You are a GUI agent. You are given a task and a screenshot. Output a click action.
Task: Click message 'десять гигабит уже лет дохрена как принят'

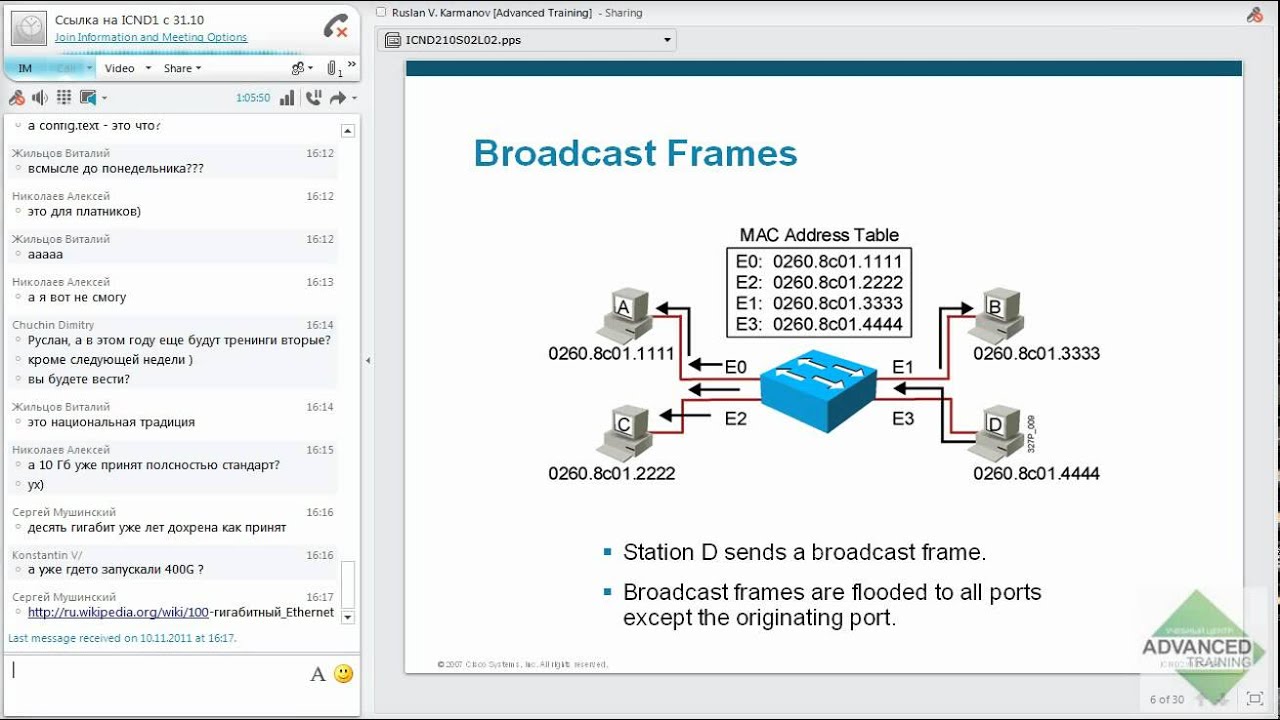click(157, 527)
